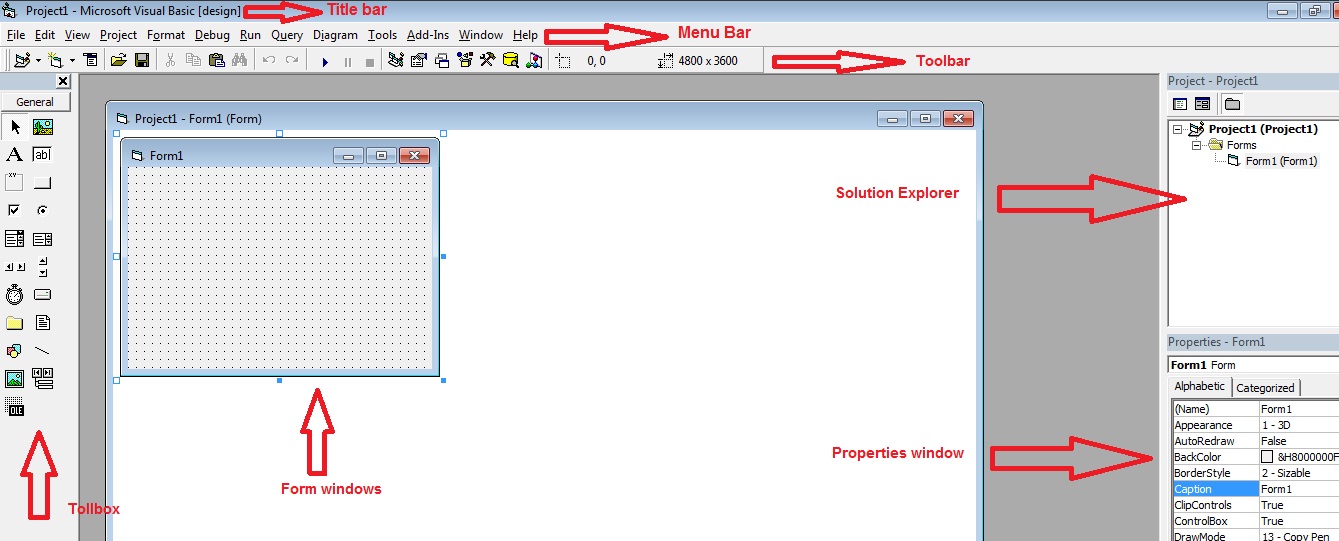Viewport: 1339px width, 541px height.
Task: Select the Data control tool
Action: tap(43, 379)
